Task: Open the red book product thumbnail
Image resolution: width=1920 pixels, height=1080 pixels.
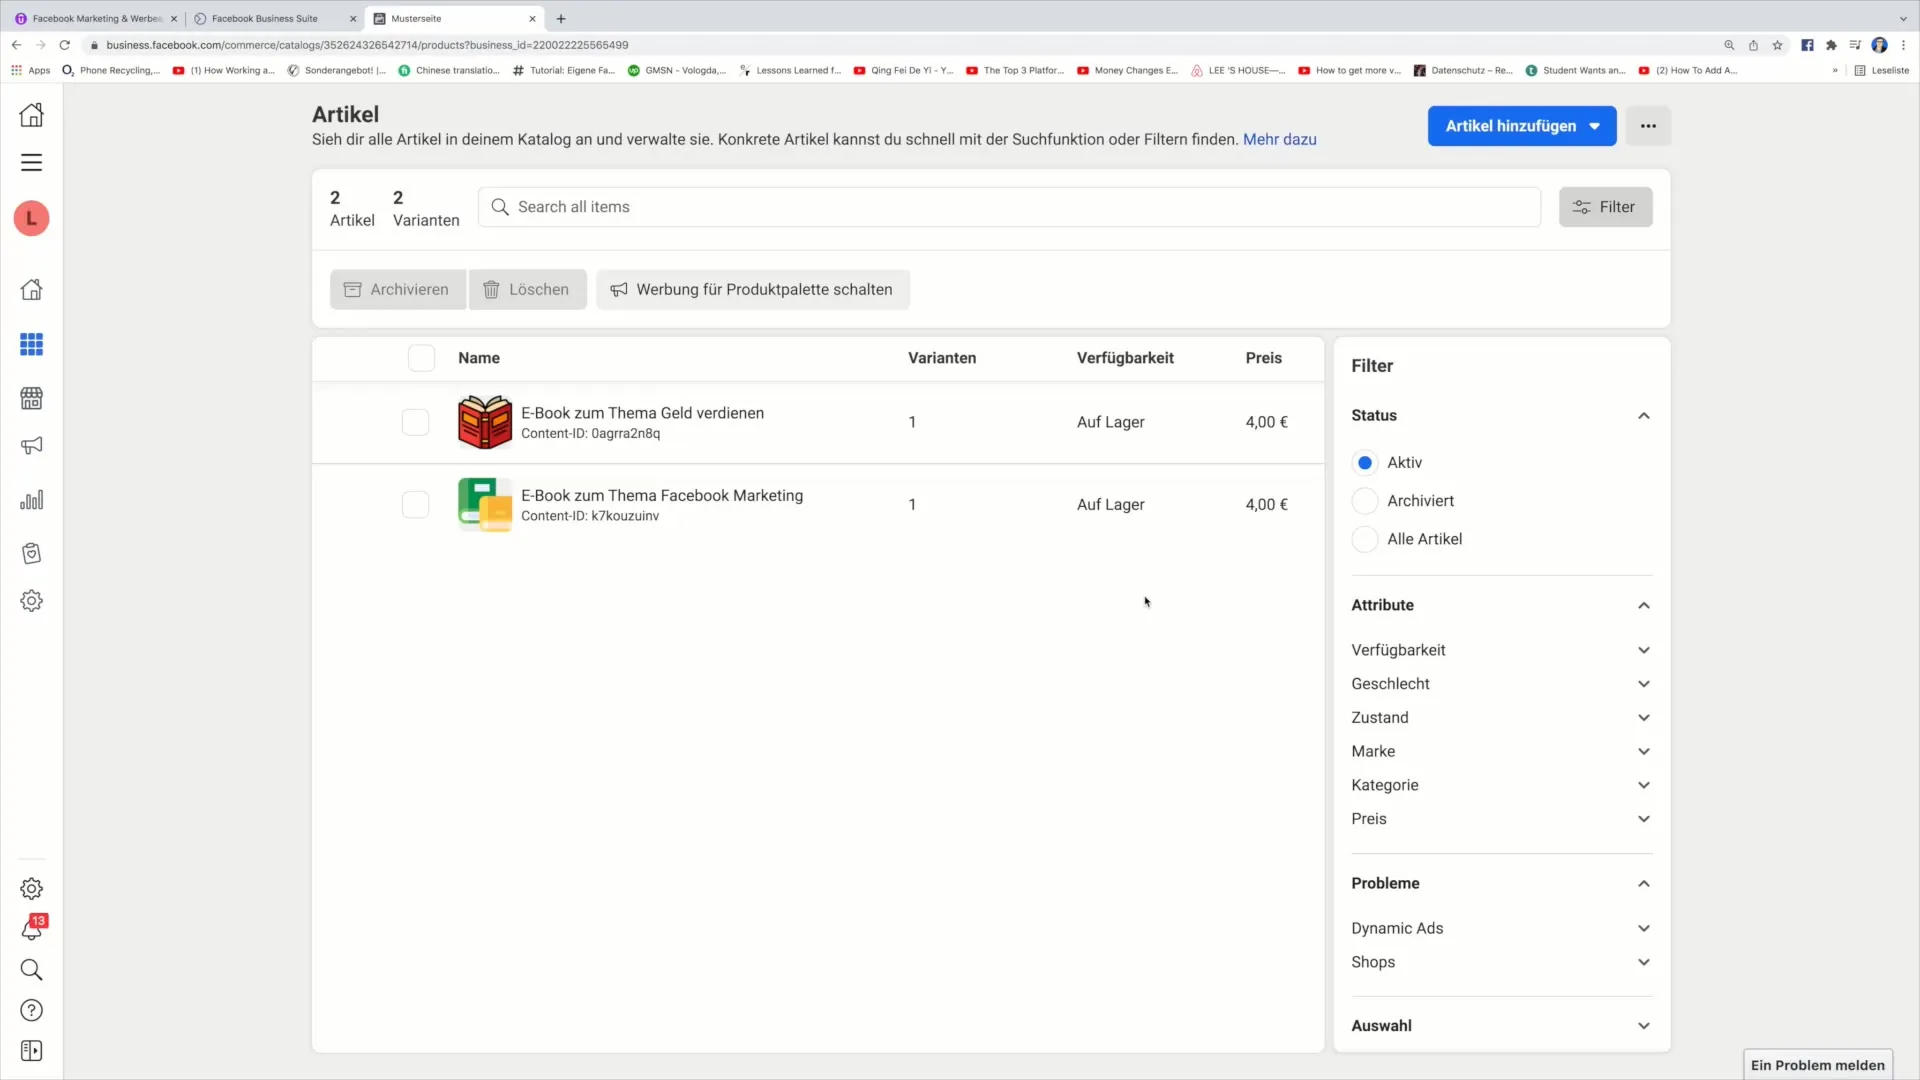Action: 485,422
